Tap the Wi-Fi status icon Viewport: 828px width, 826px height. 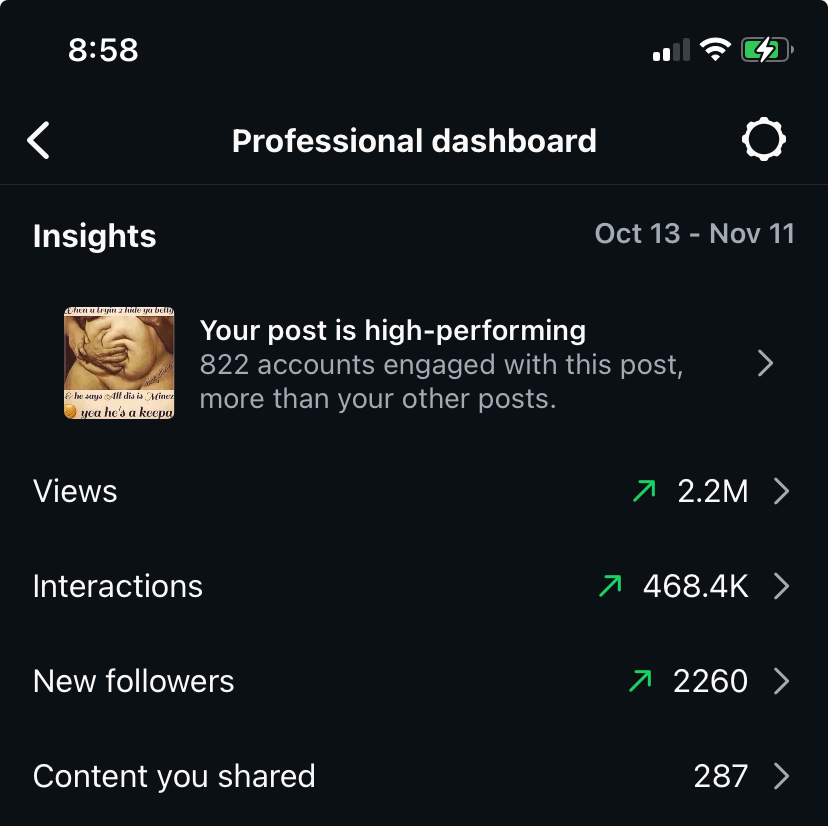click(715, 50)
